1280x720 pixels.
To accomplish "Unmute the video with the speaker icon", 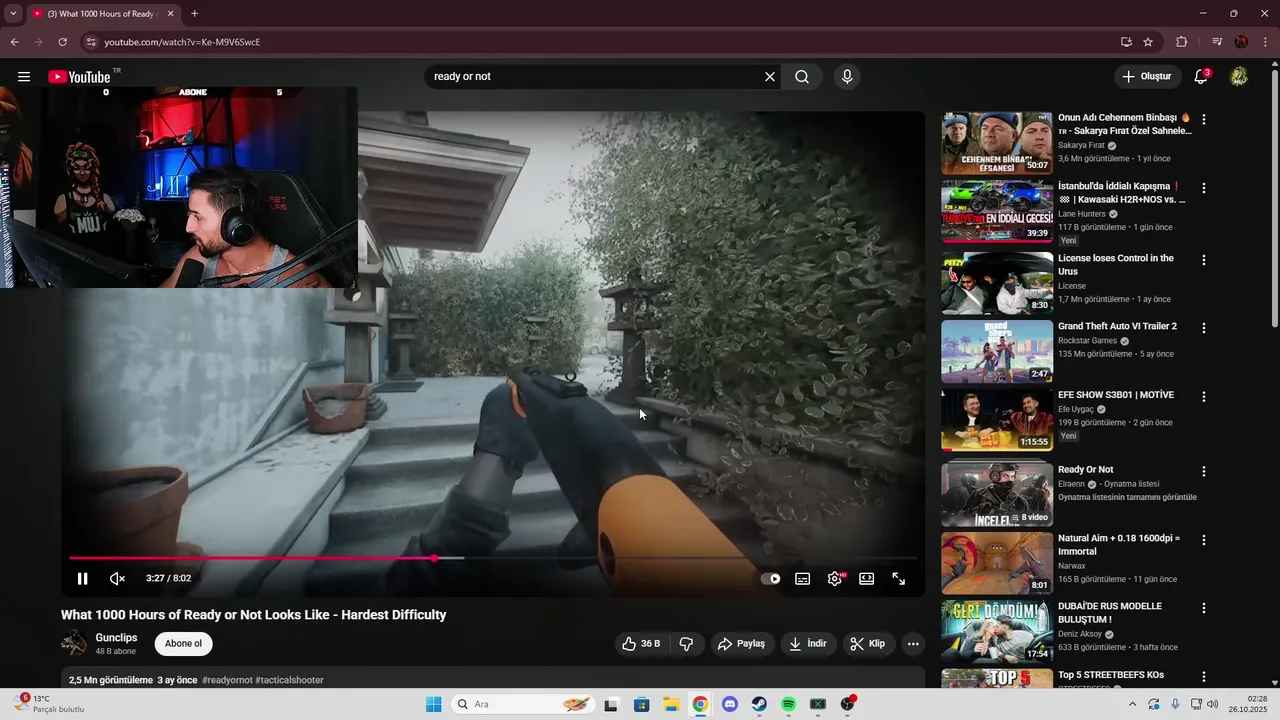I will (x=117, y=578).
